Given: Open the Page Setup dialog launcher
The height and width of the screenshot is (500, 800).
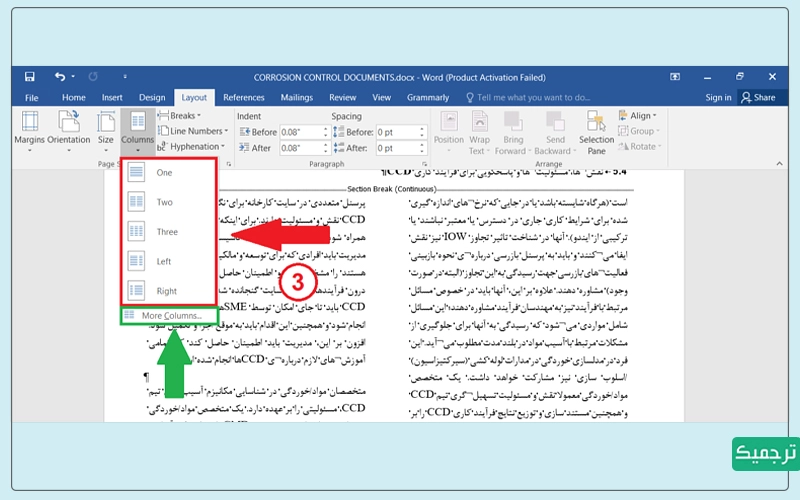Looking at the screenshot, I should coord(229,164).
